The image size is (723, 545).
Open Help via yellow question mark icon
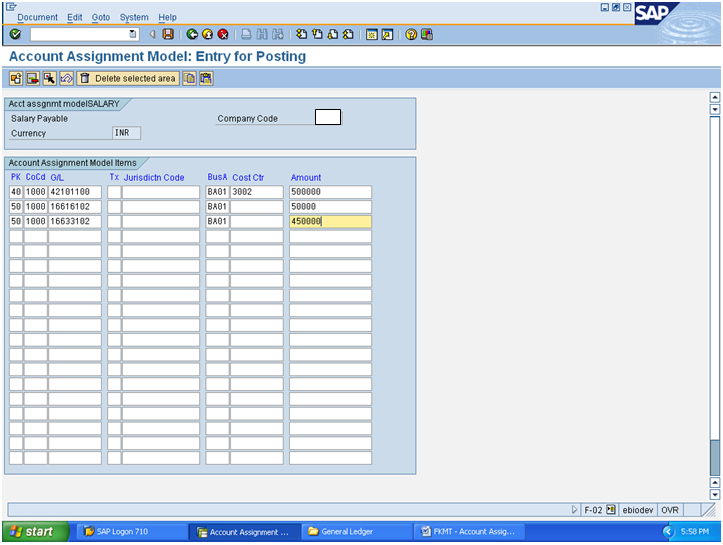click(411, 34)
